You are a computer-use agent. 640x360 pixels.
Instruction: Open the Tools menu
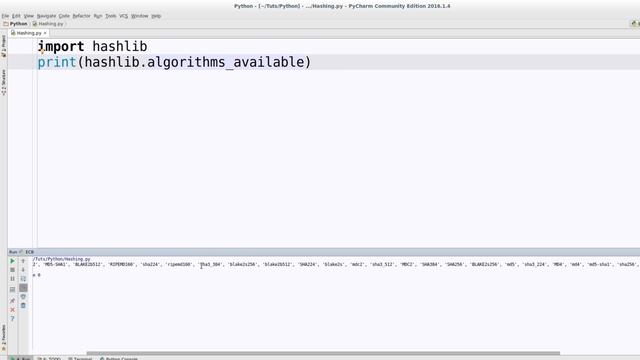111,16
